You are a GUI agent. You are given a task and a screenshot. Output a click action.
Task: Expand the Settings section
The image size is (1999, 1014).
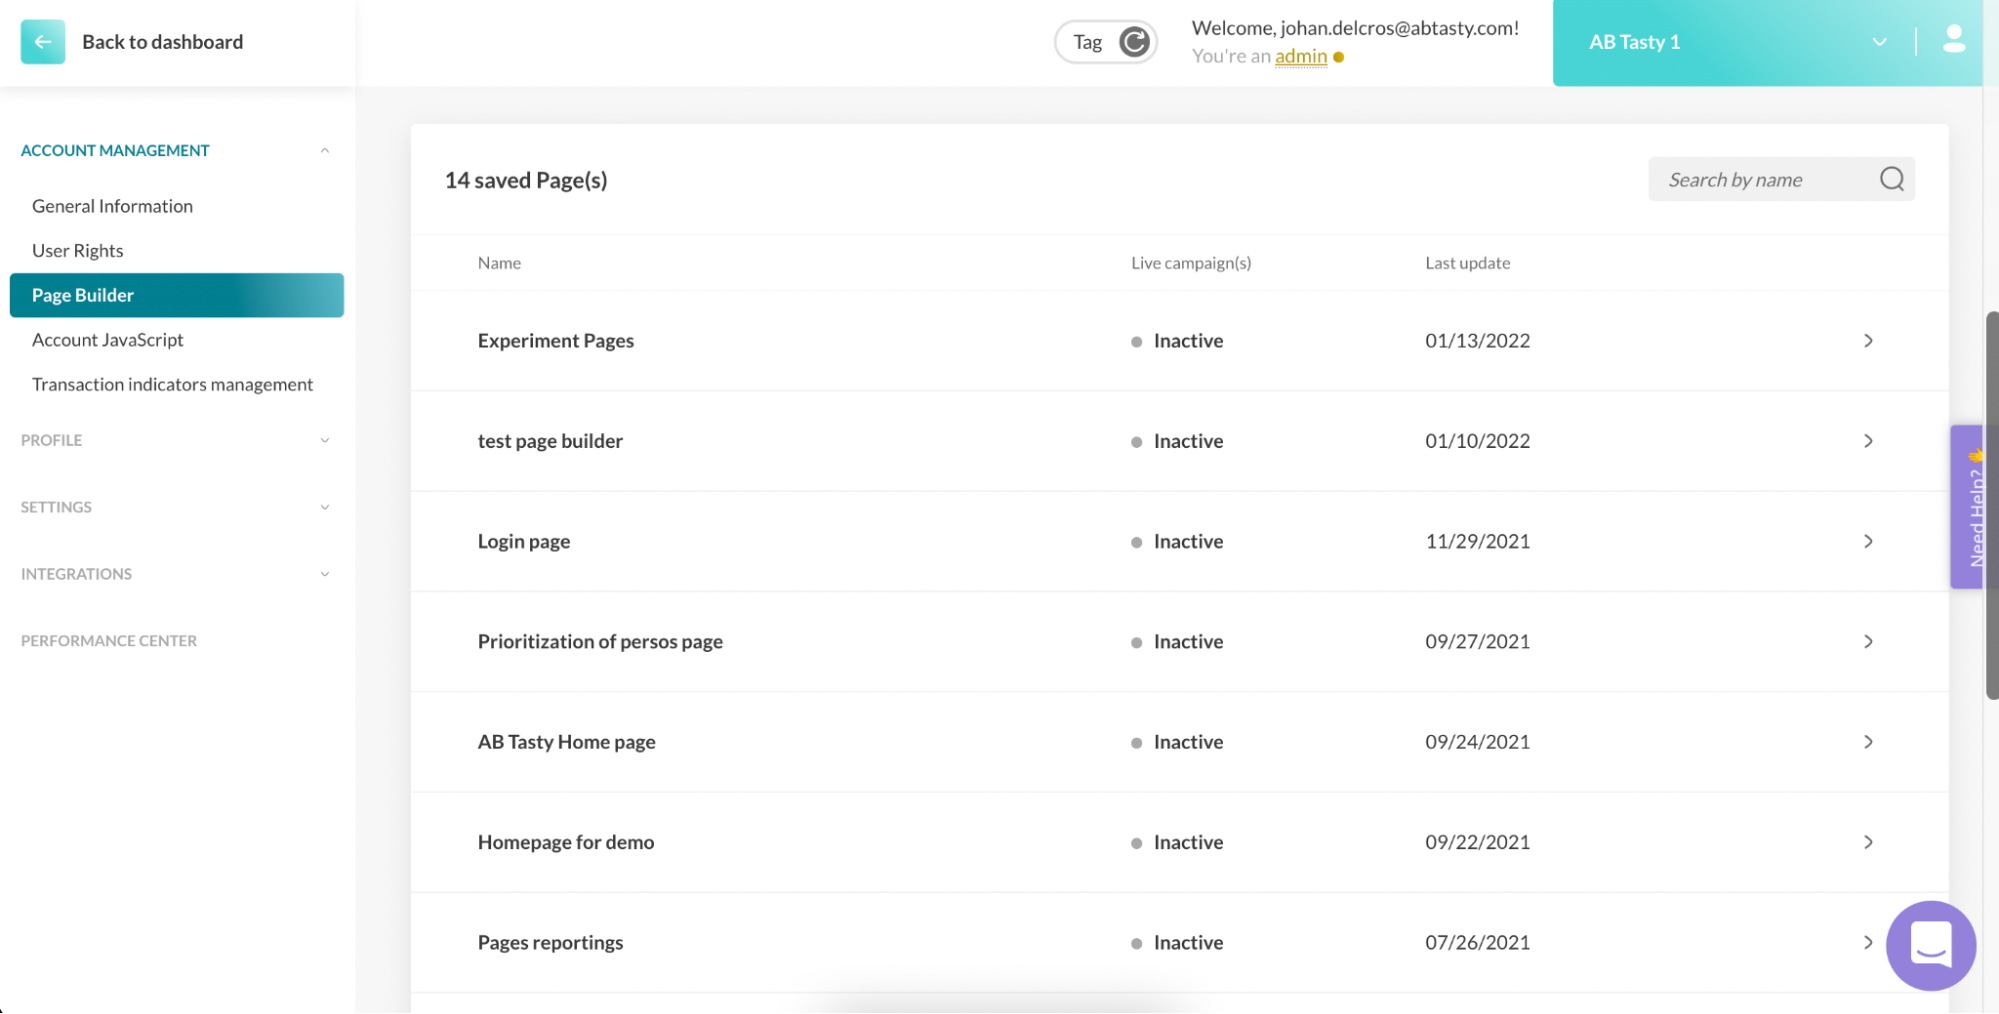coord(324,507)
